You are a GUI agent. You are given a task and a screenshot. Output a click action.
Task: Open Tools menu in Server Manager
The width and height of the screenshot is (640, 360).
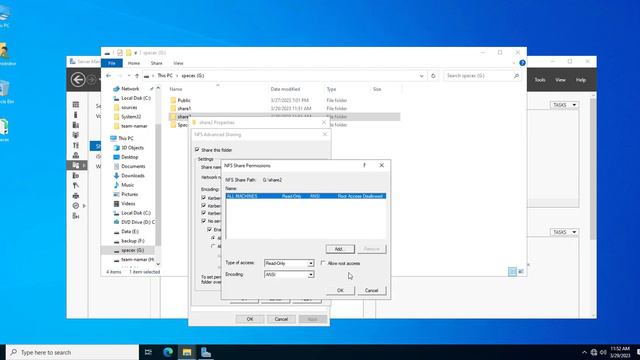(x=540, y=80)
